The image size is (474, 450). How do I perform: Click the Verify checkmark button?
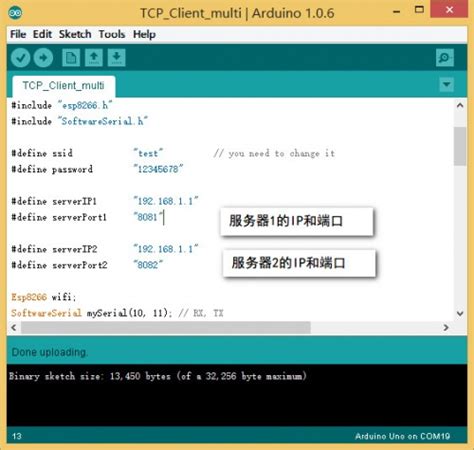click(x=21, y=58)
